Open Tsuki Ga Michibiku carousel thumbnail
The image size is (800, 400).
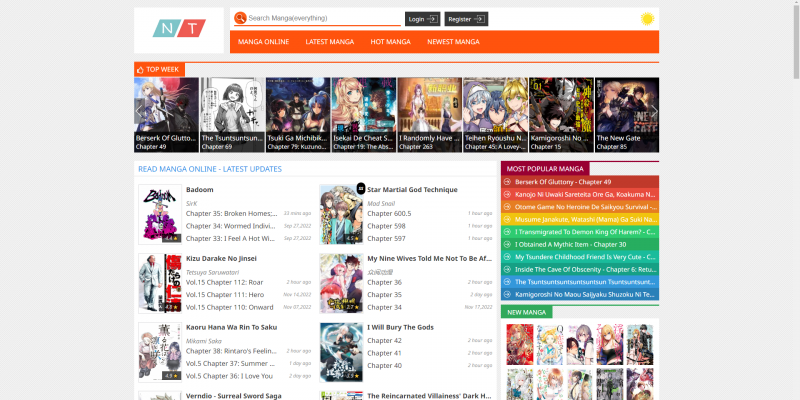point(298,115)
